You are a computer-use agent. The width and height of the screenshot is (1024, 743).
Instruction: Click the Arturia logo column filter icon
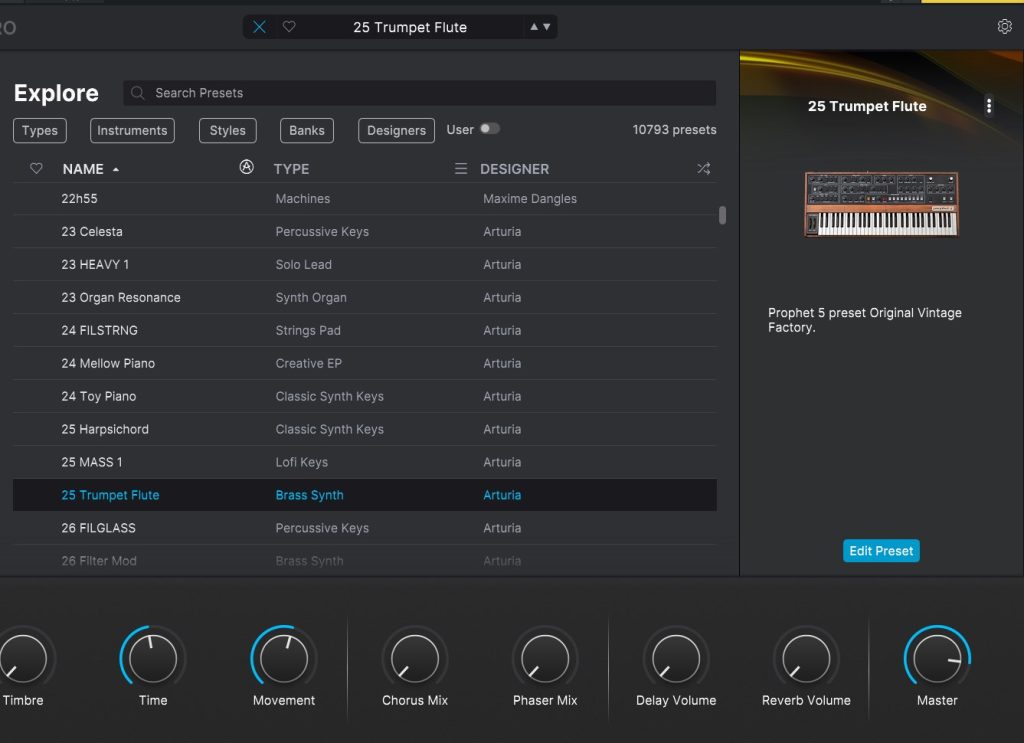pyautogui.click(x=247, y=168)
